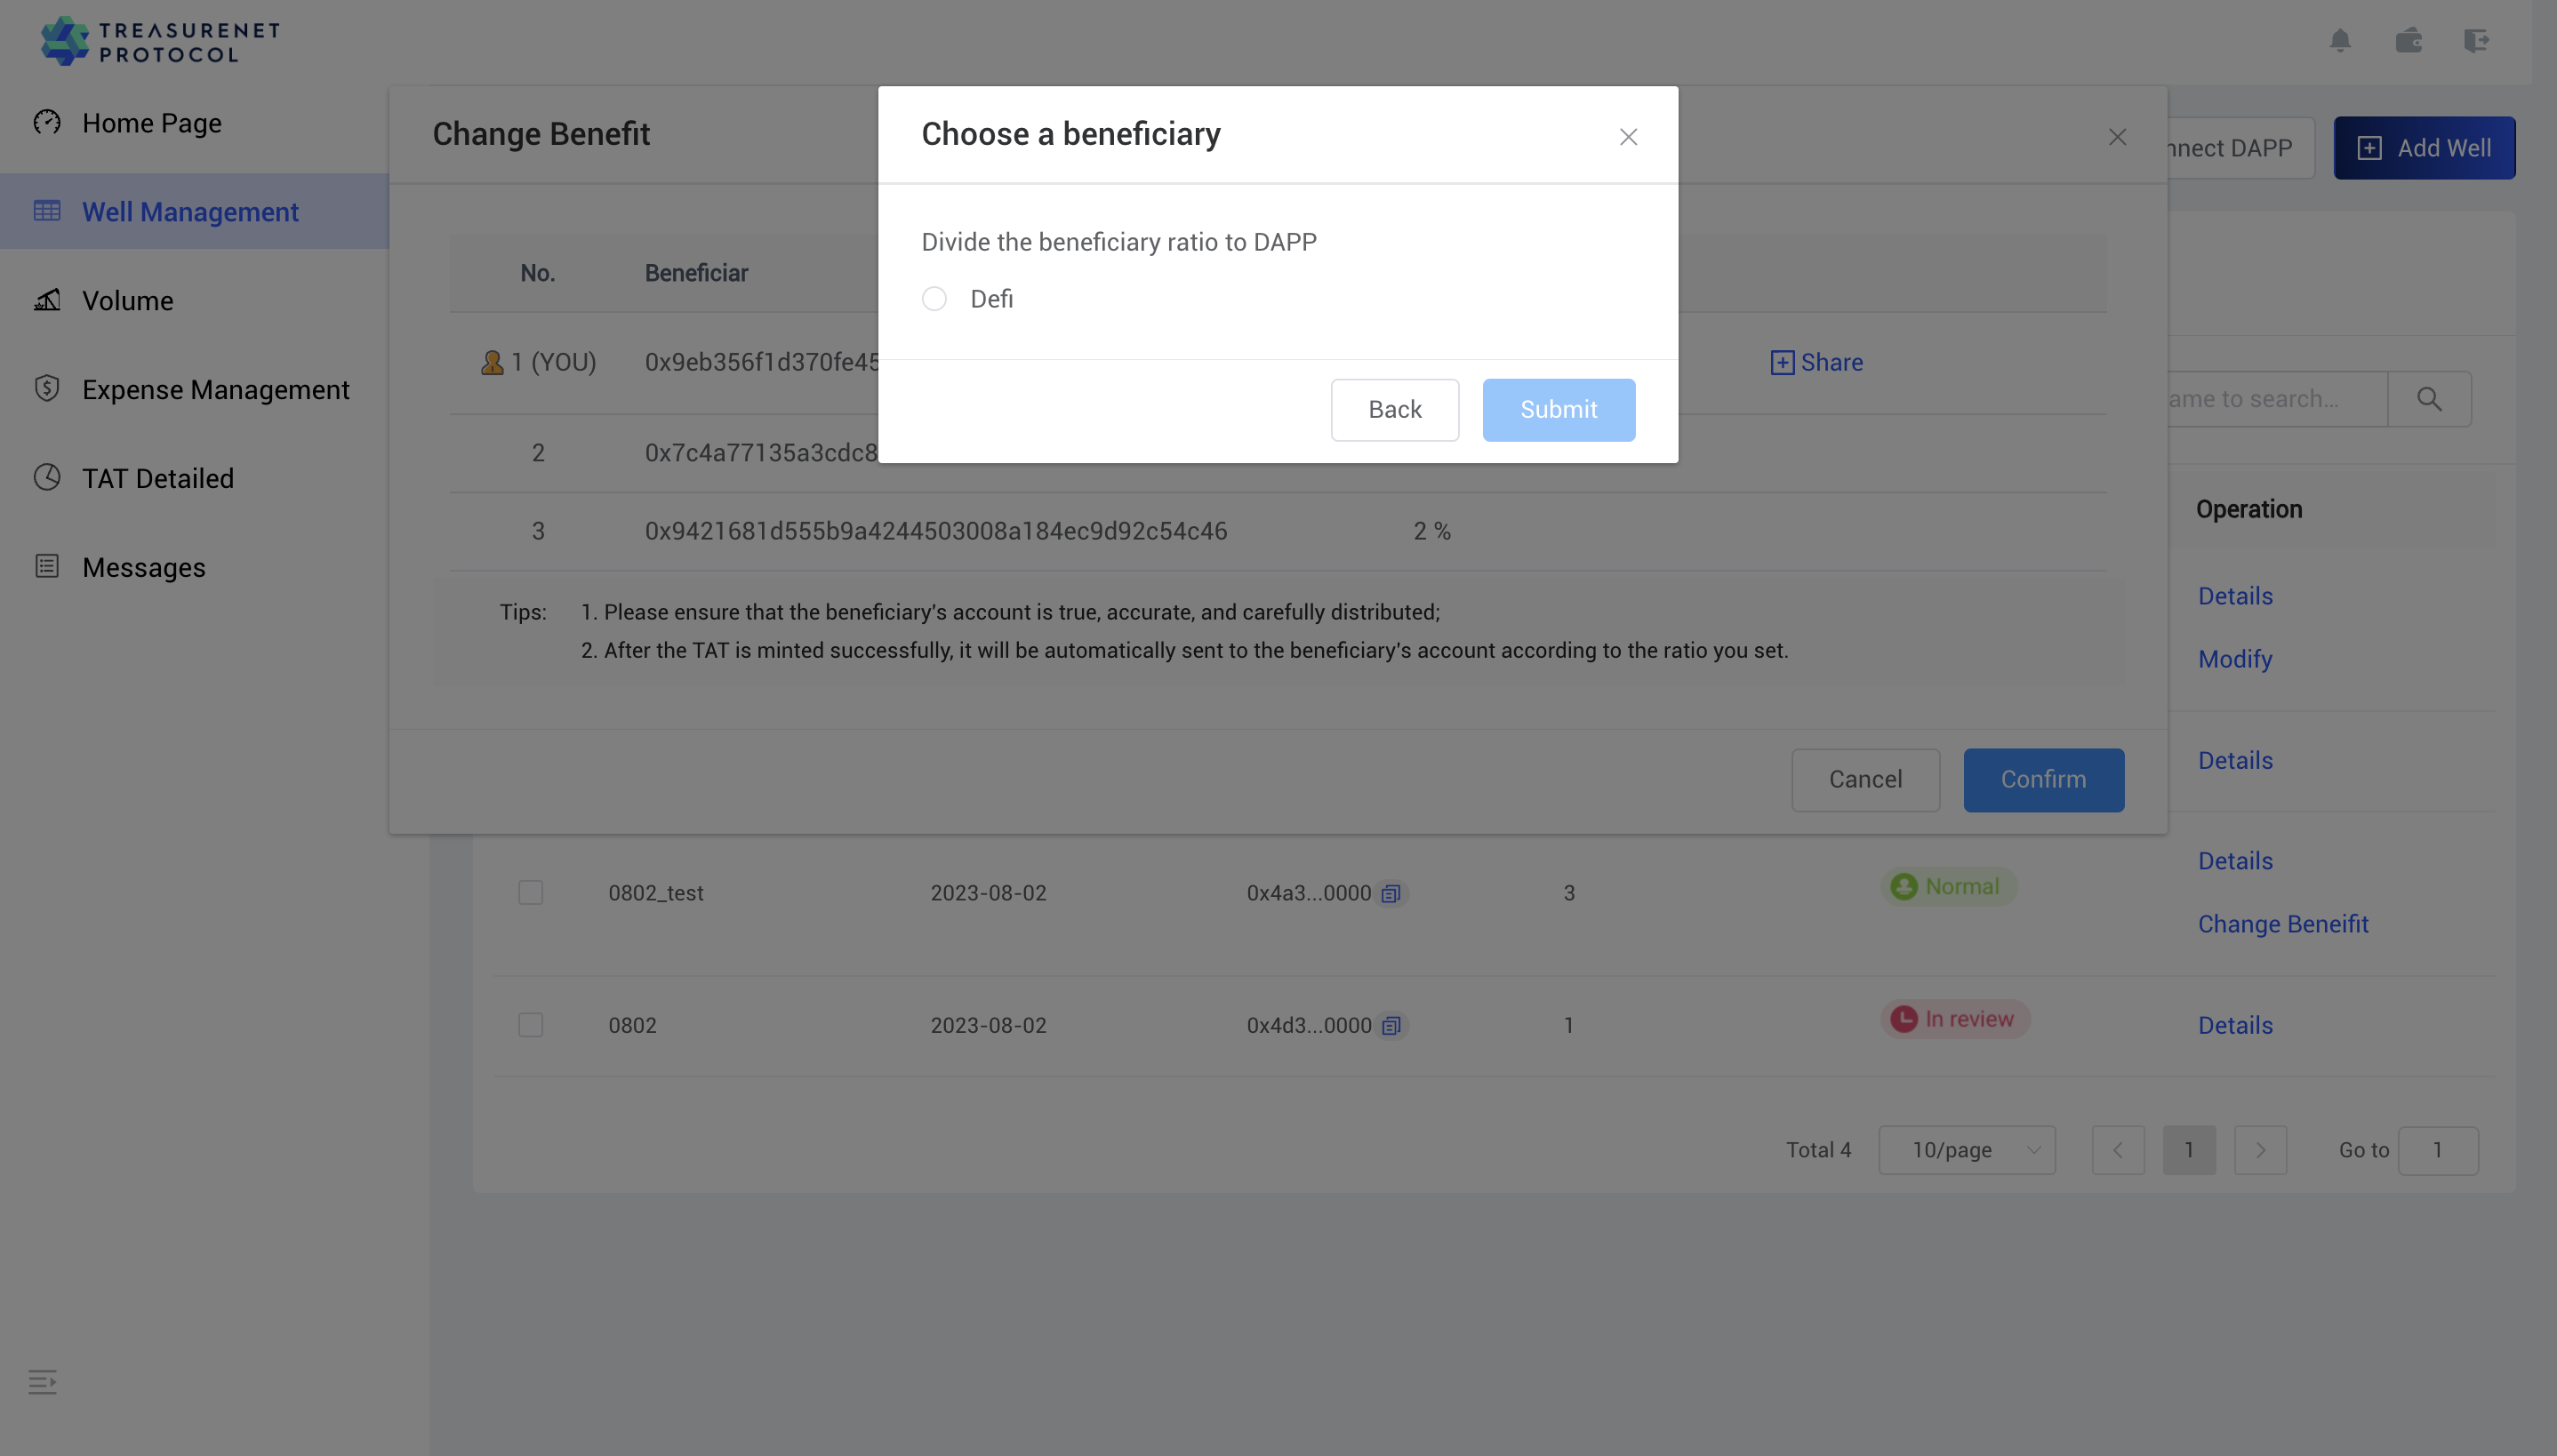
Task: Click the logout icon in header
Action: [x=2476, y=41]
